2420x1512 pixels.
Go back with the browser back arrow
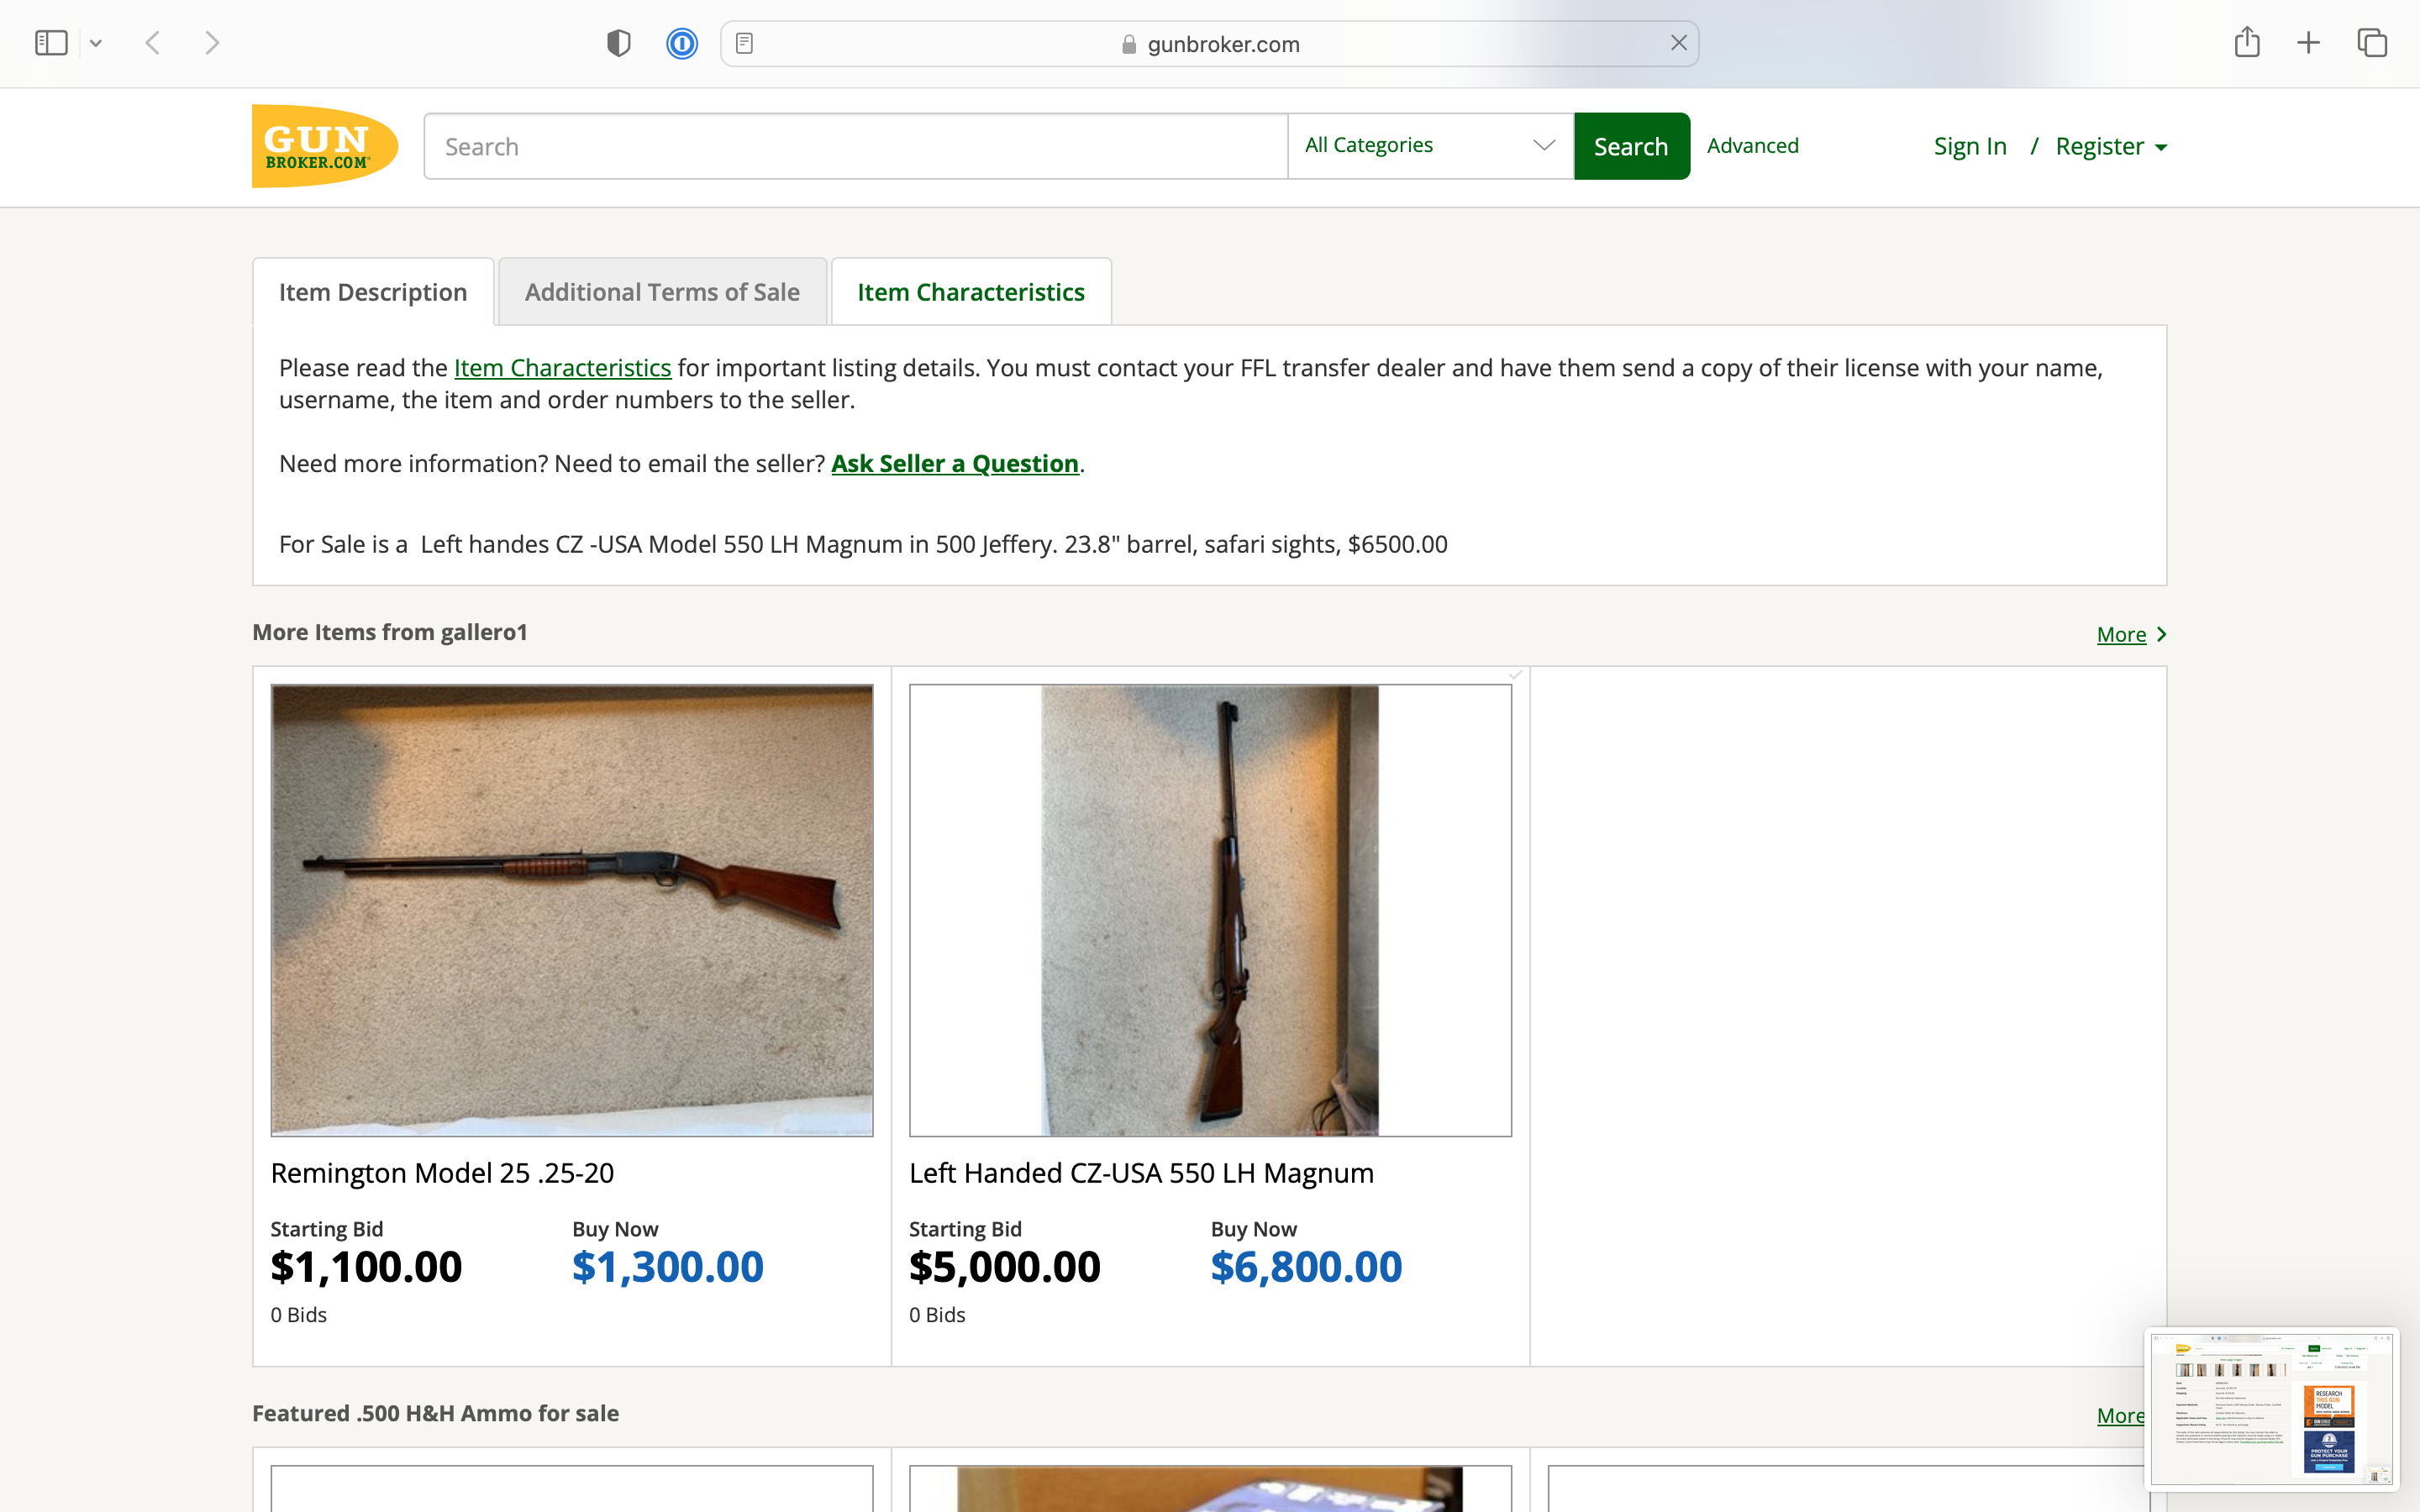click(x=153, y=43)
